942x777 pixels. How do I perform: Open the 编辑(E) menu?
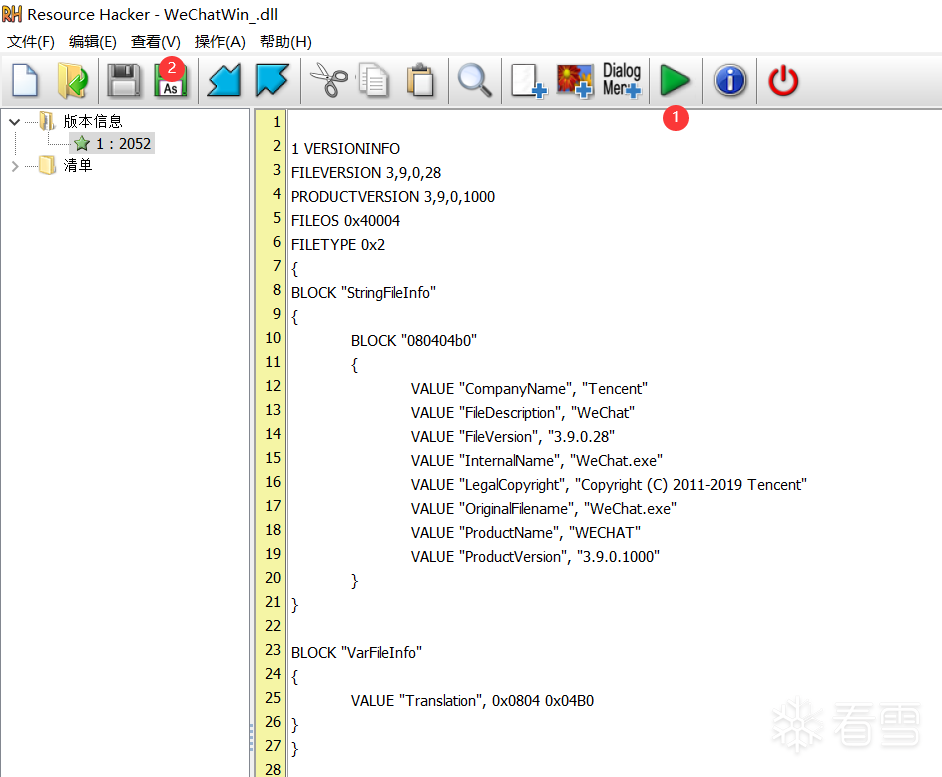coord(93,41)
